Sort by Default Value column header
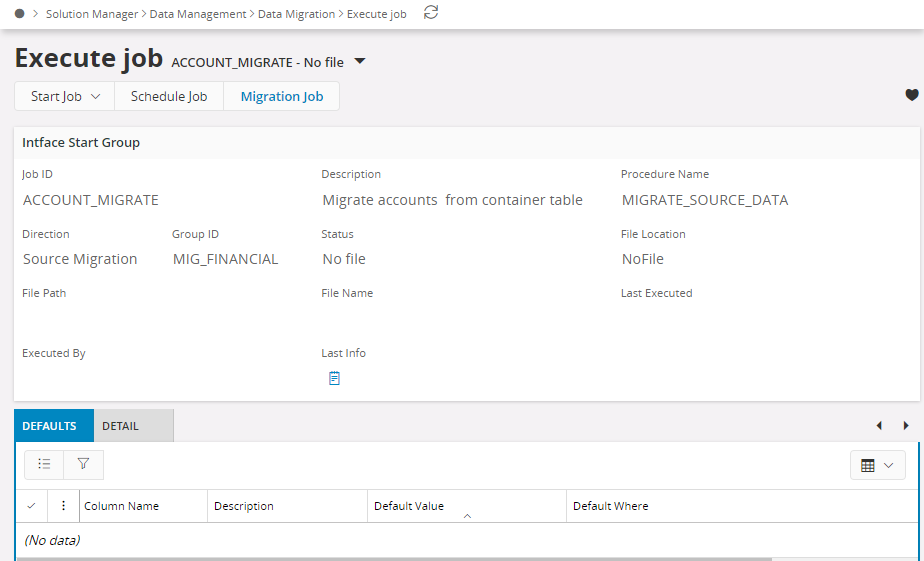Viewport: 924px width, 561px height. pos(409,506)
